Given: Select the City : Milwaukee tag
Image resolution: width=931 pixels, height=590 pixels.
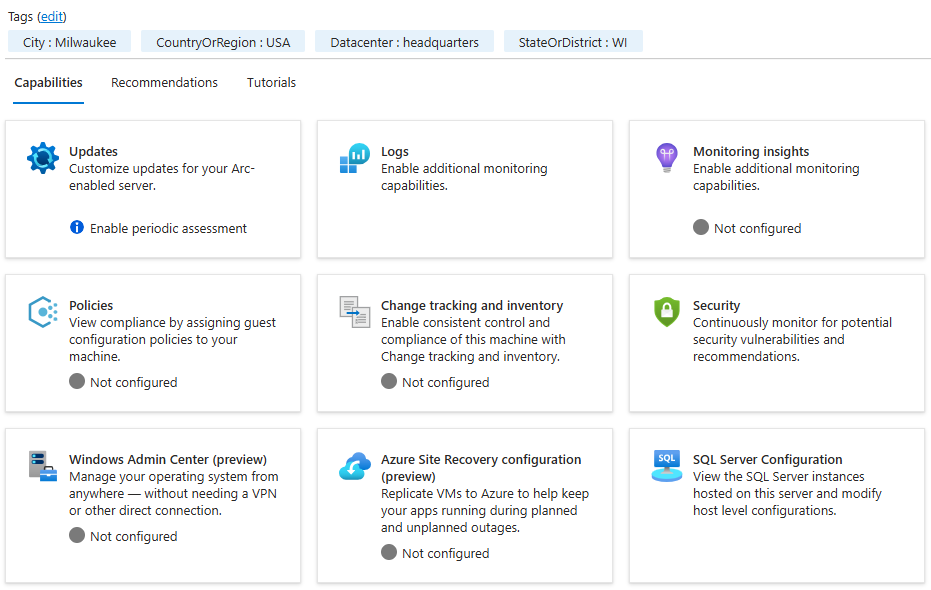Looking at the screenshot, I should point(69,41).
